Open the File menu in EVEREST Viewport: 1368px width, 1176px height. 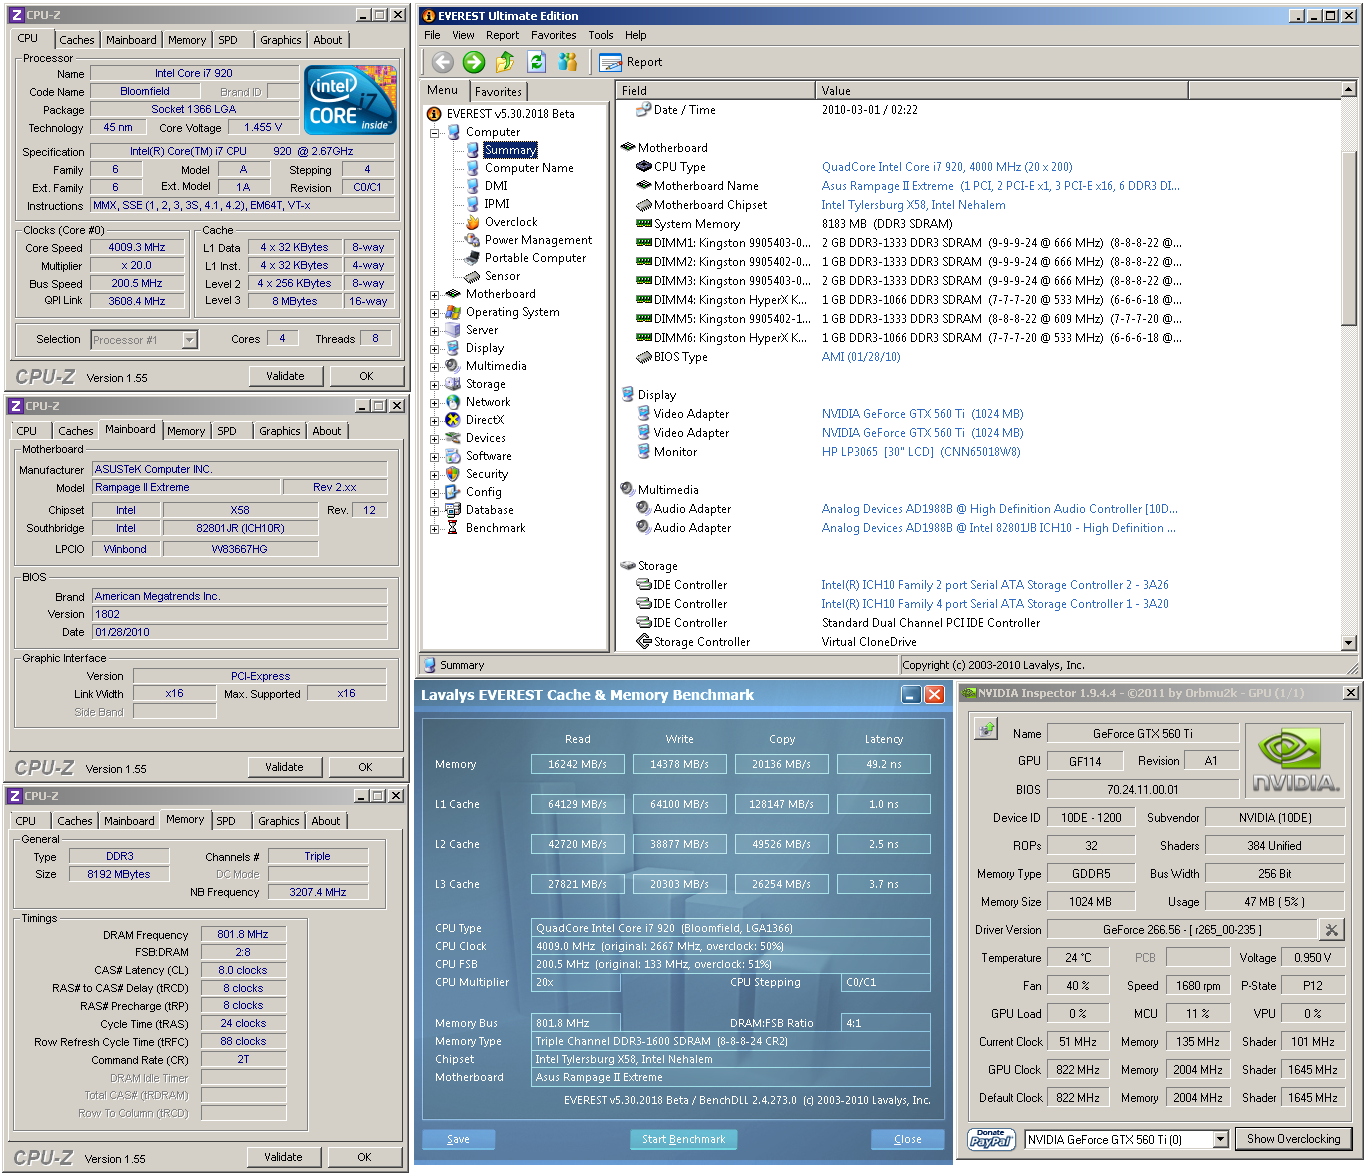432,35
